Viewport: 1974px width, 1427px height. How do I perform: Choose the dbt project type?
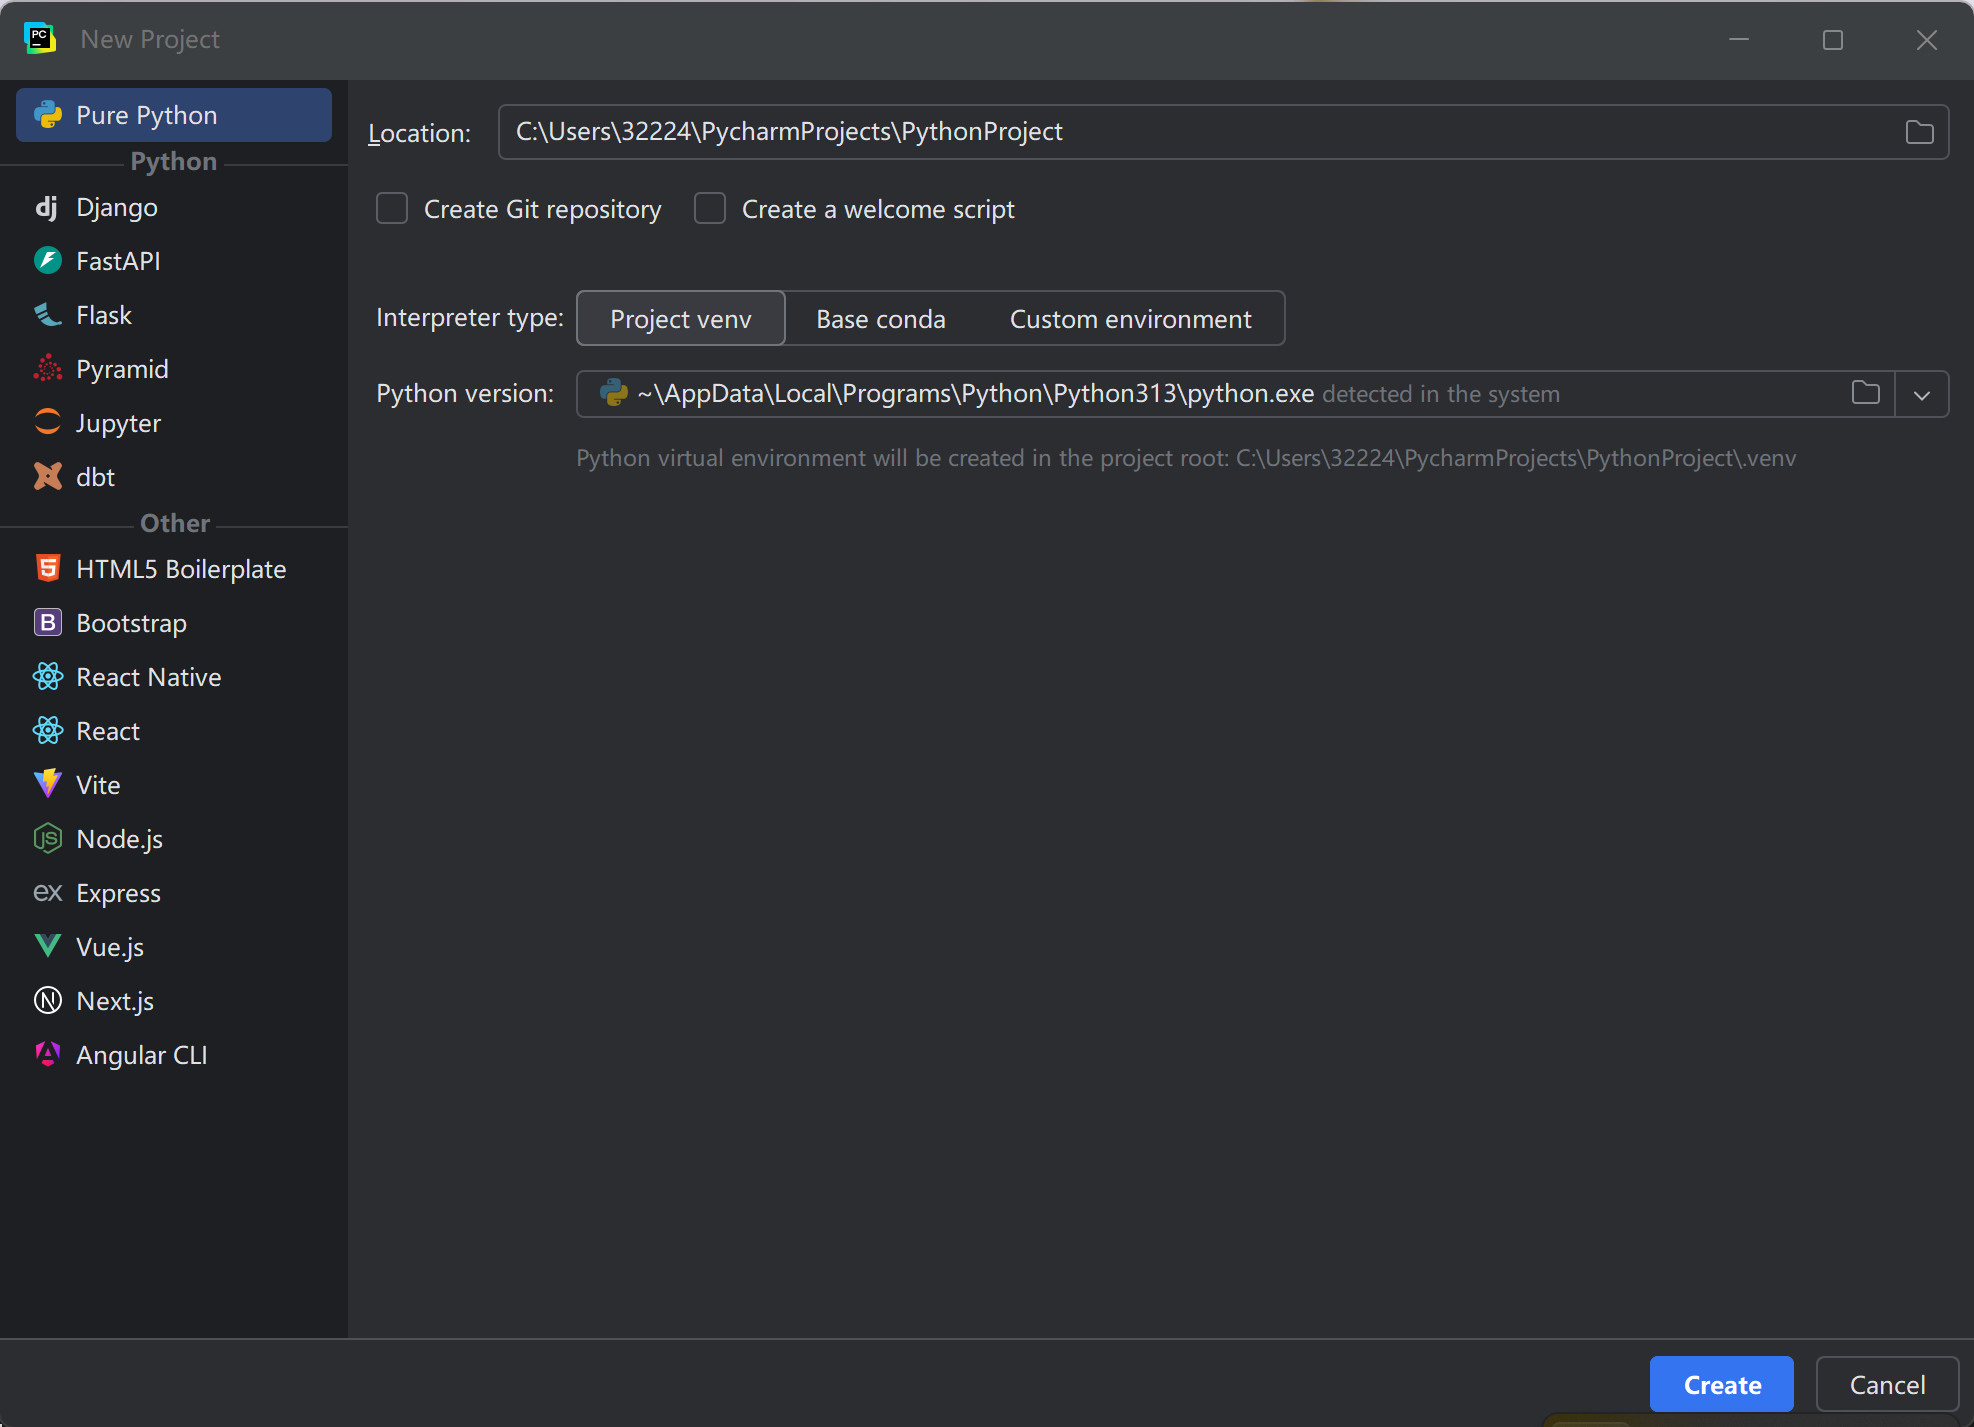[x=95, y=476]
